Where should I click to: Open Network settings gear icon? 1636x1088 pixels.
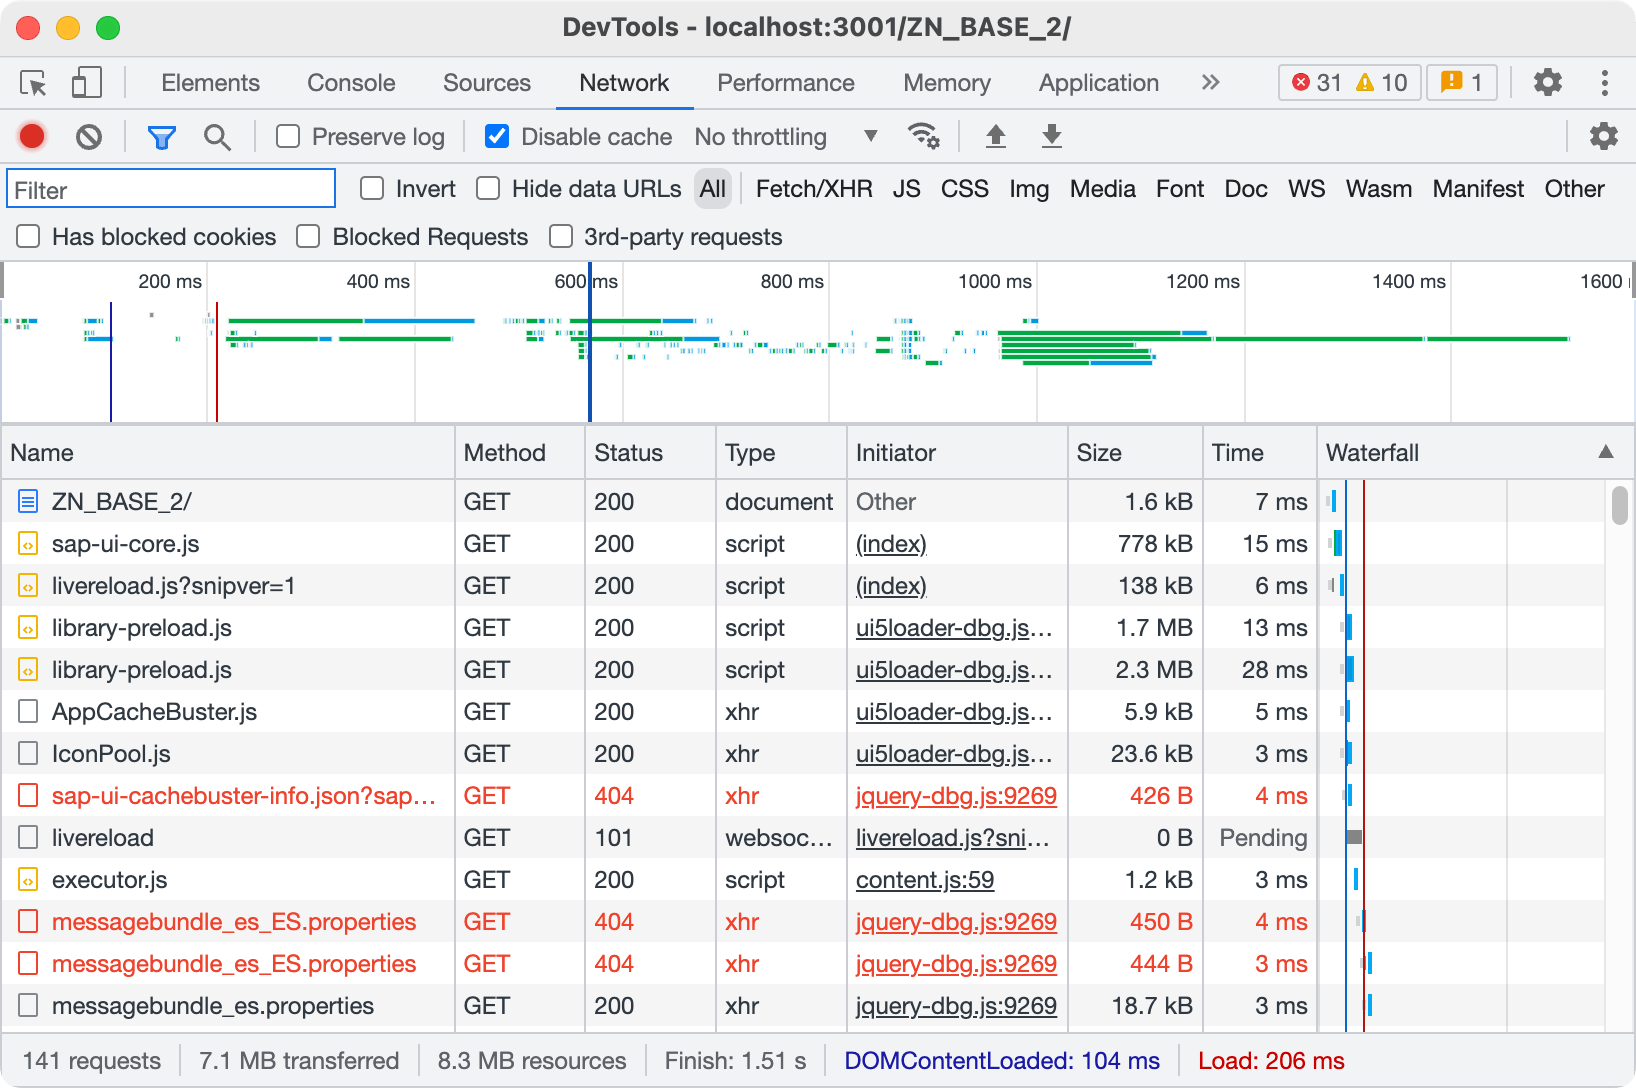pyautogui.click(x=1603, y=136)
